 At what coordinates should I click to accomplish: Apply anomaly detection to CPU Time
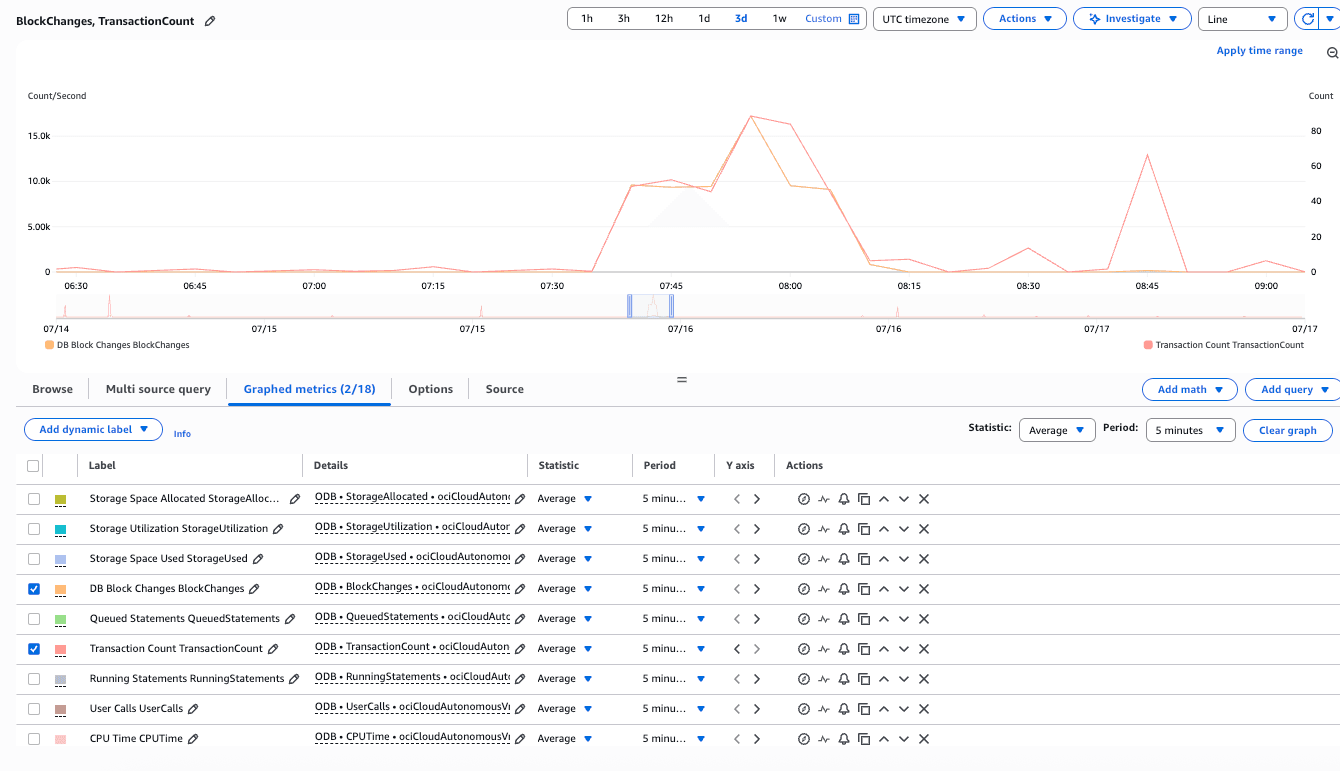(x=824, y=738)
